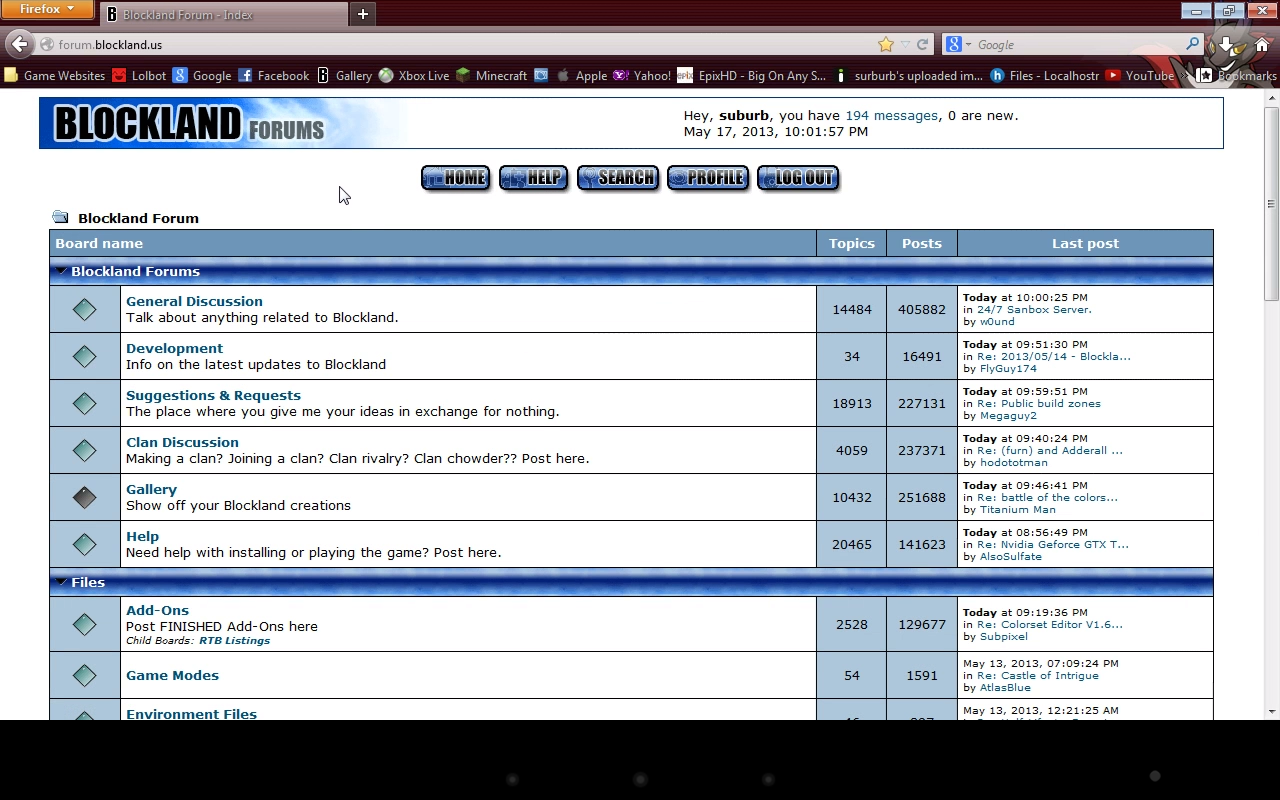The image size is (1280, 800).
Task: Open the EpixHD bookmark
Action: 752,75
